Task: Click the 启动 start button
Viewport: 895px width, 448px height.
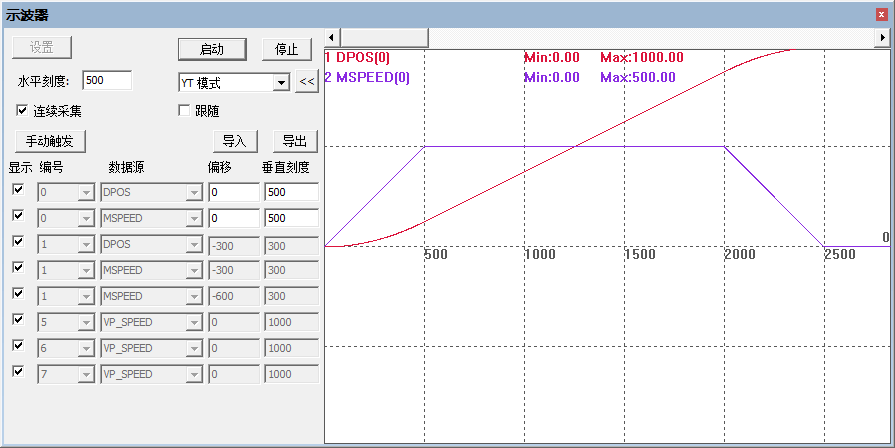Action: (212, 50)
